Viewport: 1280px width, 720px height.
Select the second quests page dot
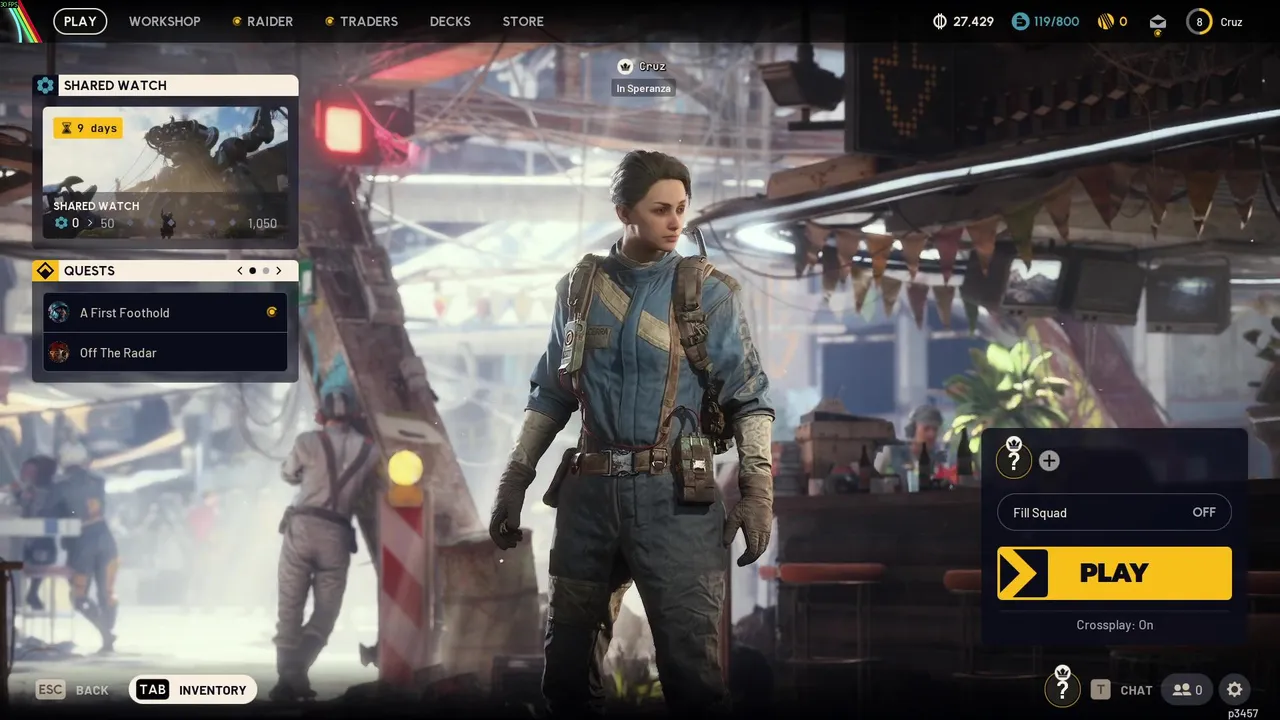(x=266, y=271)
